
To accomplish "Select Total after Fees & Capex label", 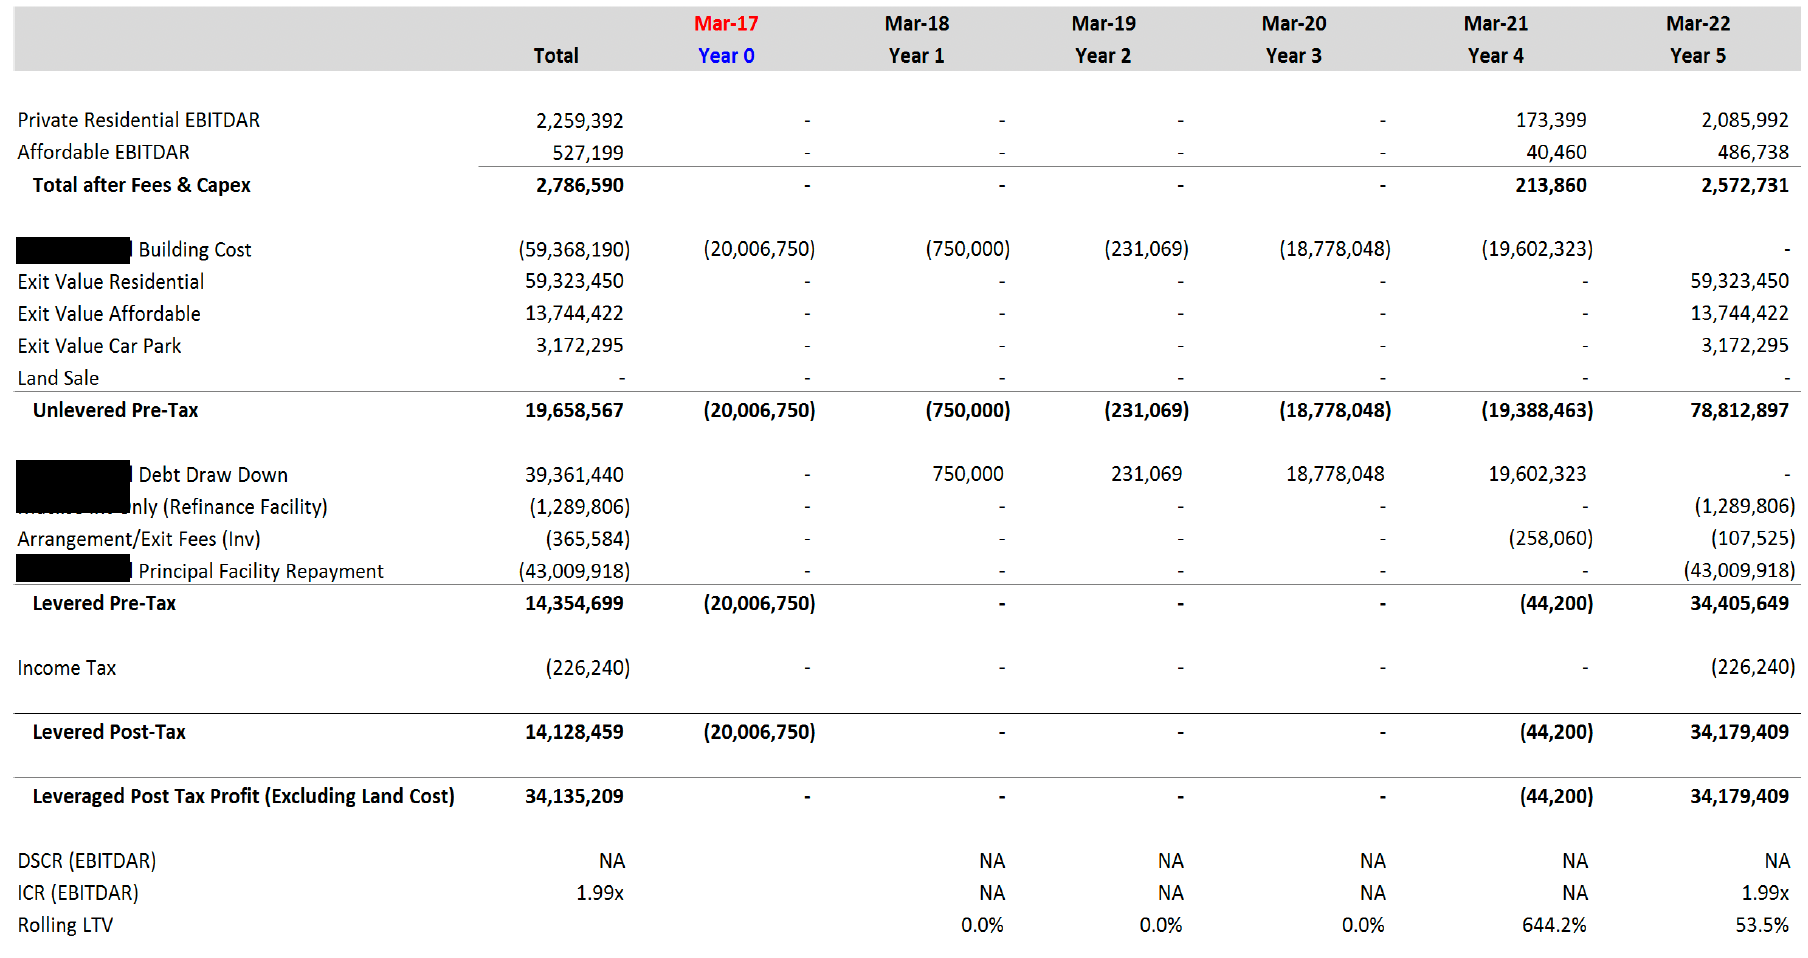I will pos(142,185).
